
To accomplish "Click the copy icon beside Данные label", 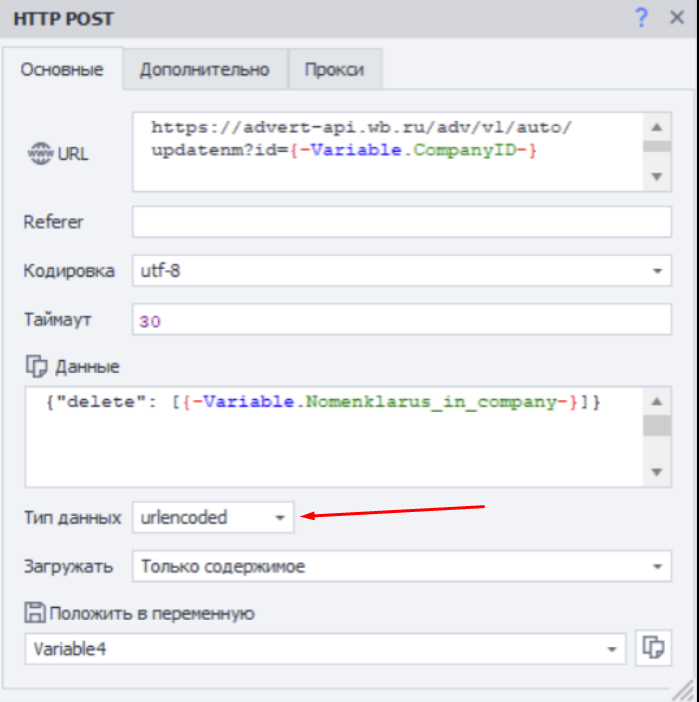I will 35,366.
